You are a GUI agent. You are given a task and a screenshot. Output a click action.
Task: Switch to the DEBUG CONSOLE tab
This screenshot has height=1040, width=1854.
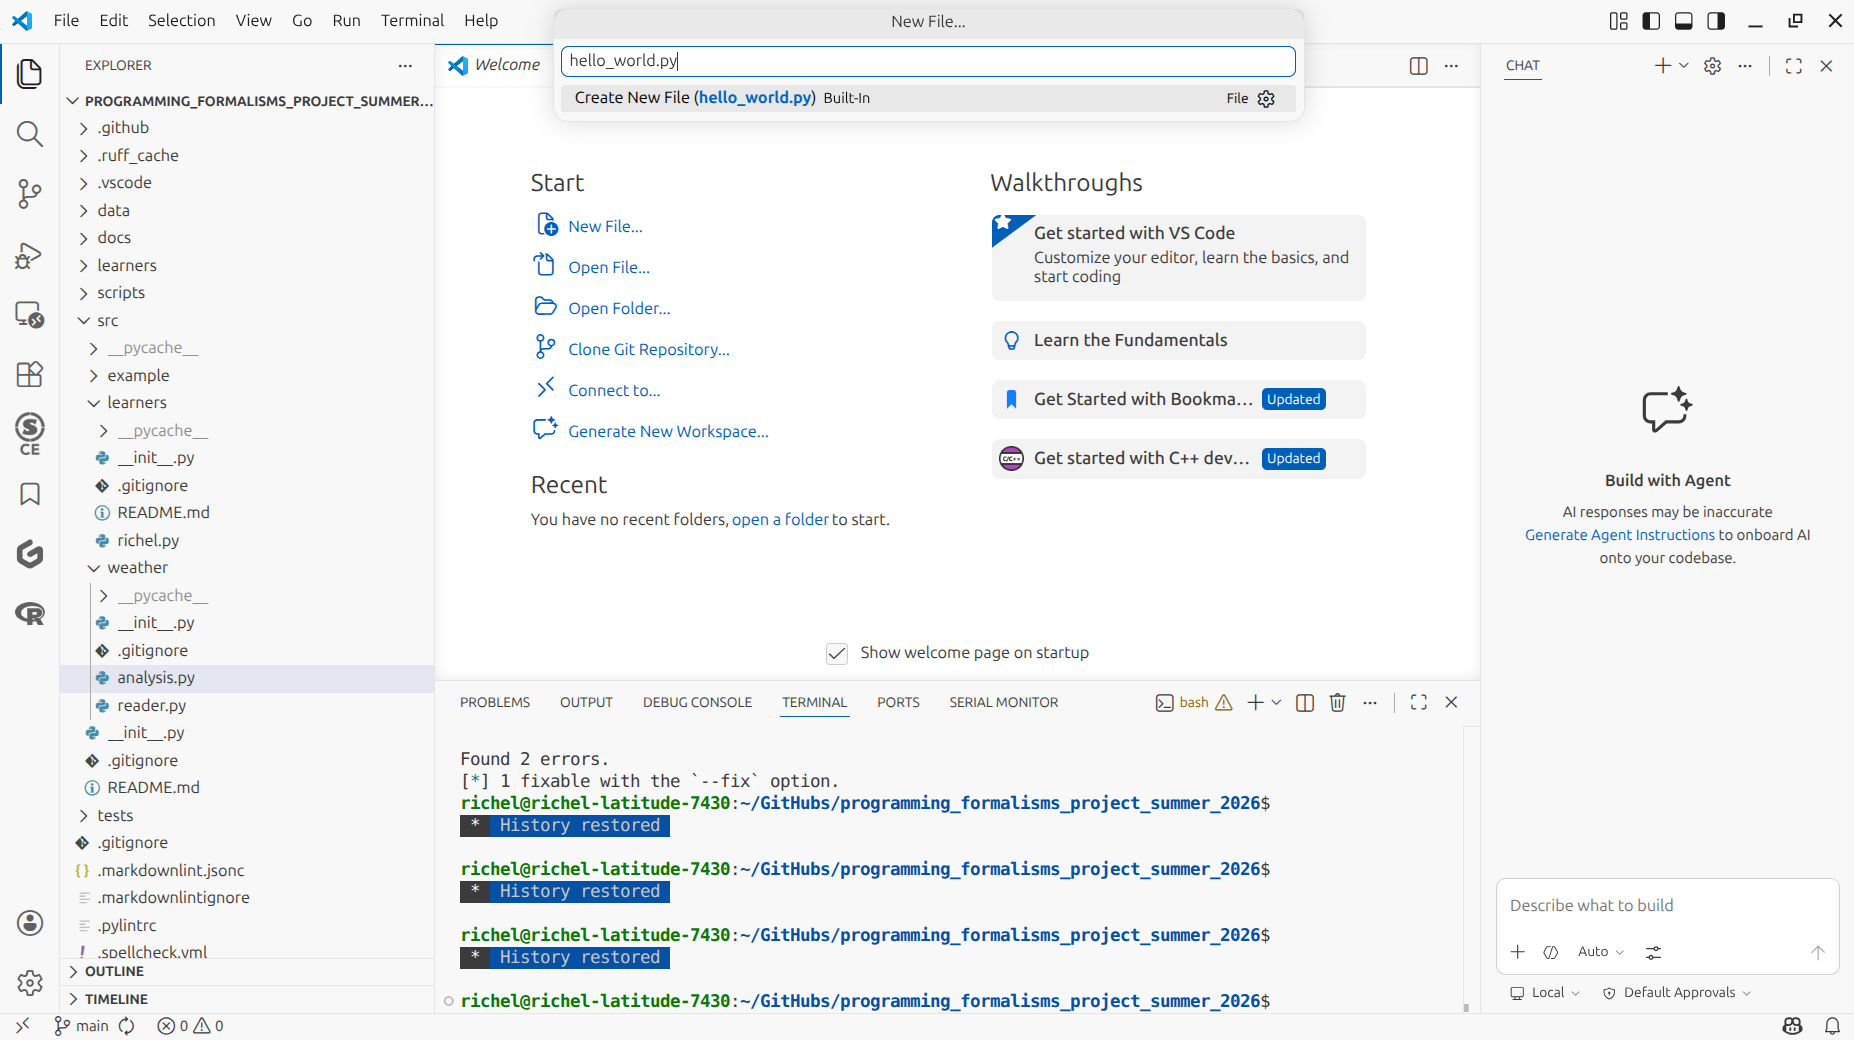pos(697,703)
